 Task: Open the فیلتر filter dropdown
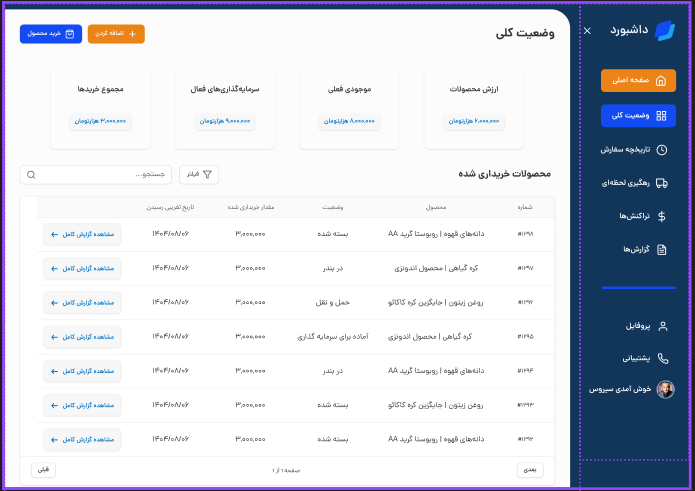(199, 175)
